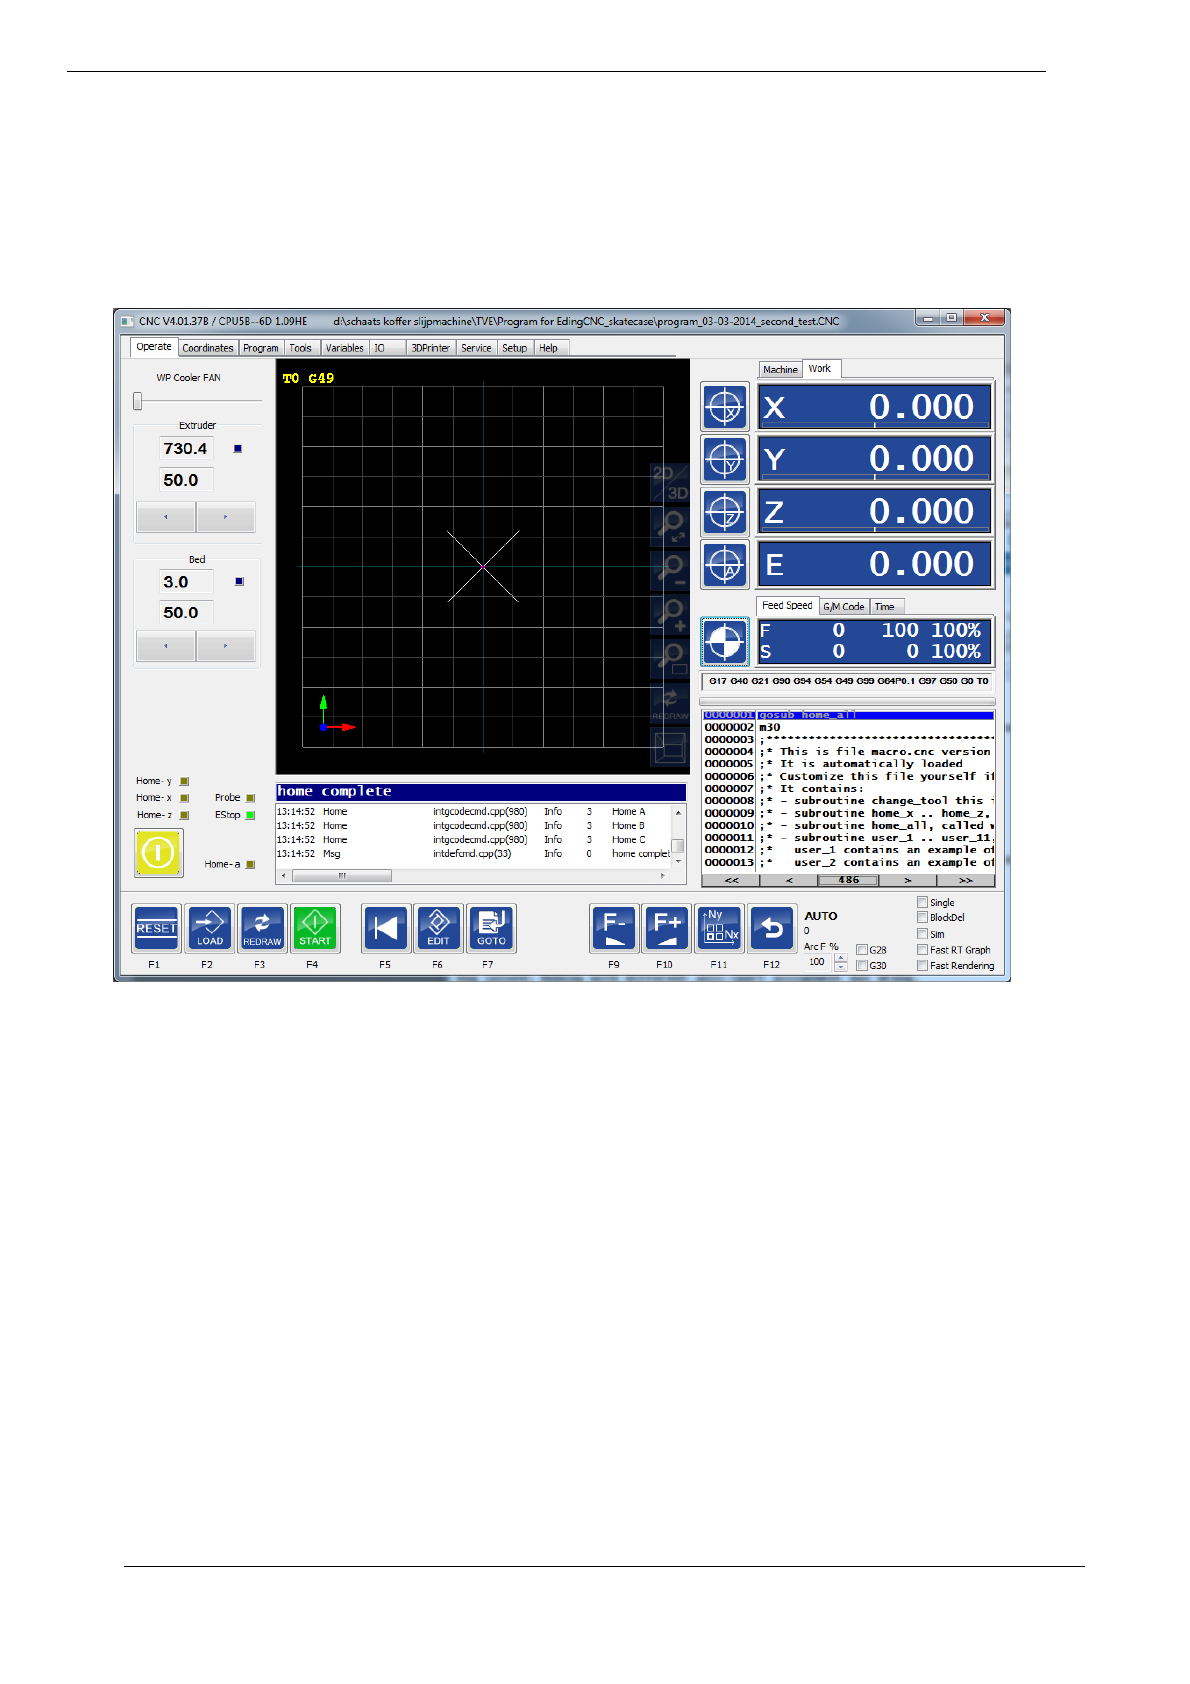Decrease Bed value with left arrow
This screenshot has height=1684, width=1190.
(166, 646)
